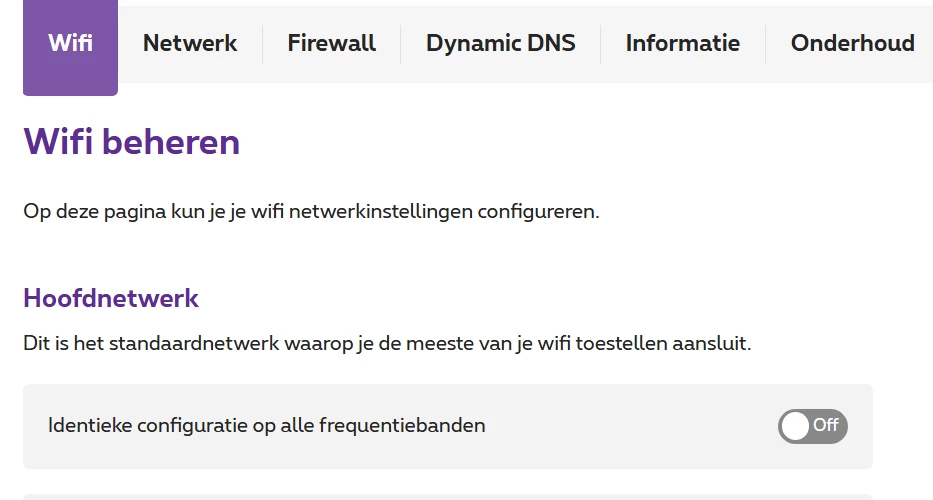This screenshot has width=933, height=500.
Task: Click the "Off" label on the switch
Action: pos(826,426)
